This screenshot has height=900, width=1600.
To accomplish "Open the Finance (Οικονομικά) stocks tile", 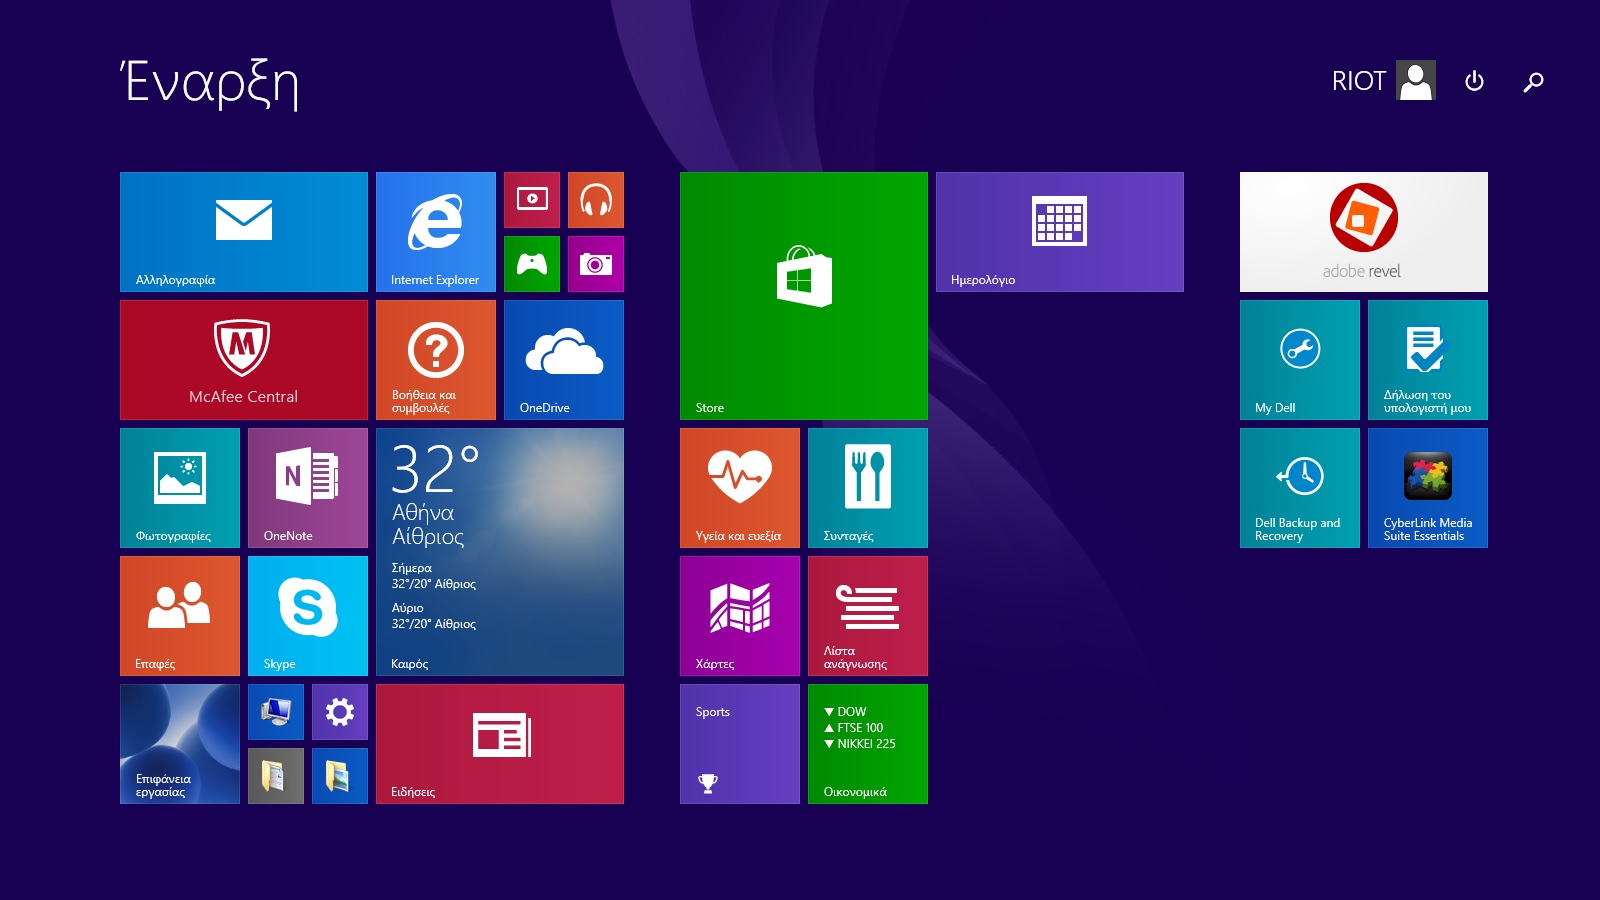I will [x=868, y=744].
